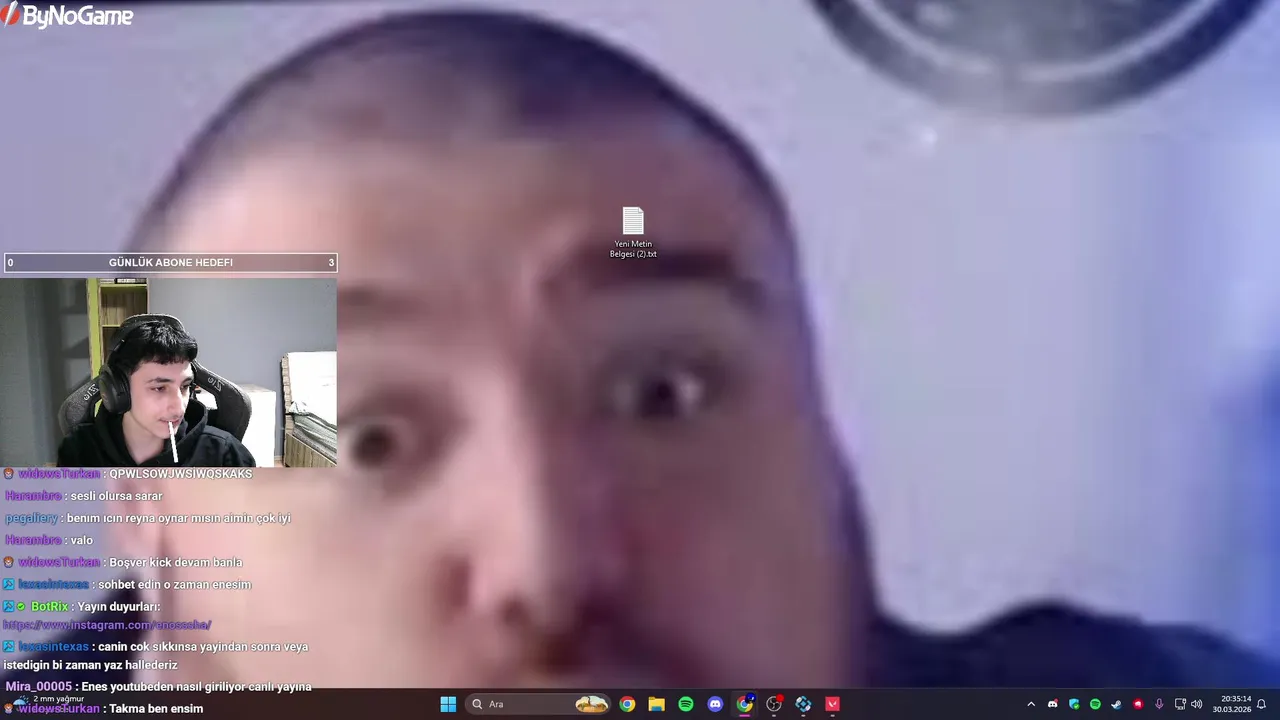Viewport: 1280px width, 720px height.
Task: Open Discord from the taskbar
Action: (x=715, y=704)
